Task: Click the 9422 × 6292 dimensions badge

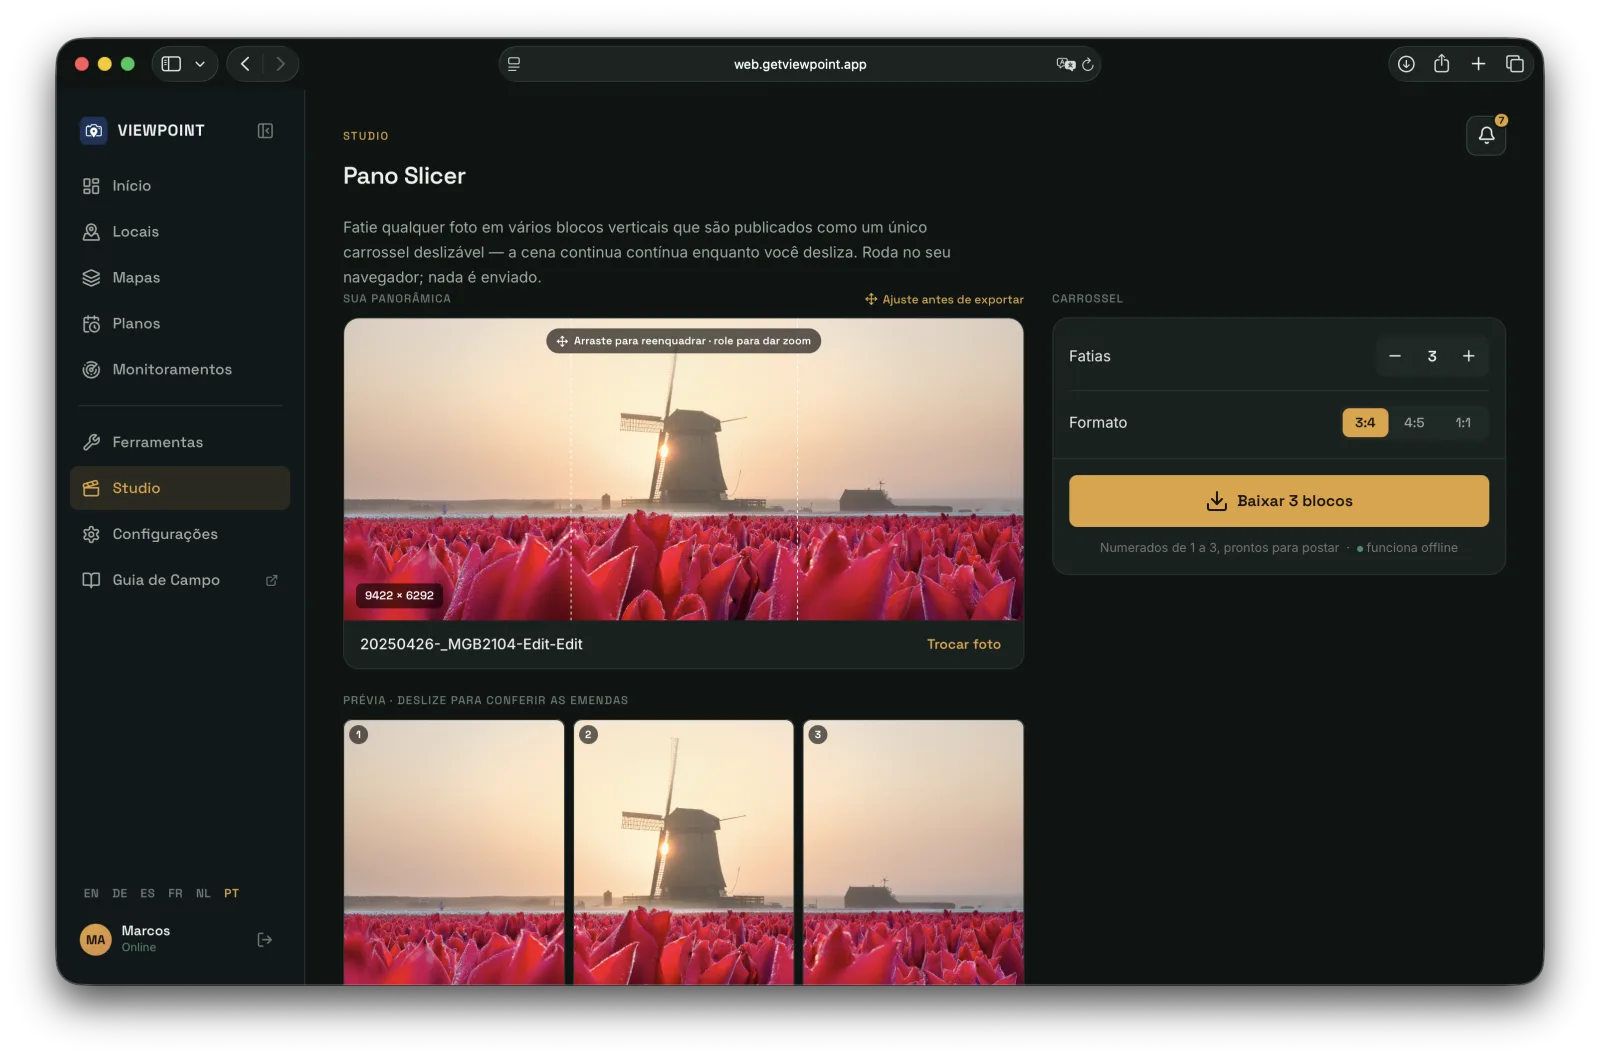Action: click(399, 595)
